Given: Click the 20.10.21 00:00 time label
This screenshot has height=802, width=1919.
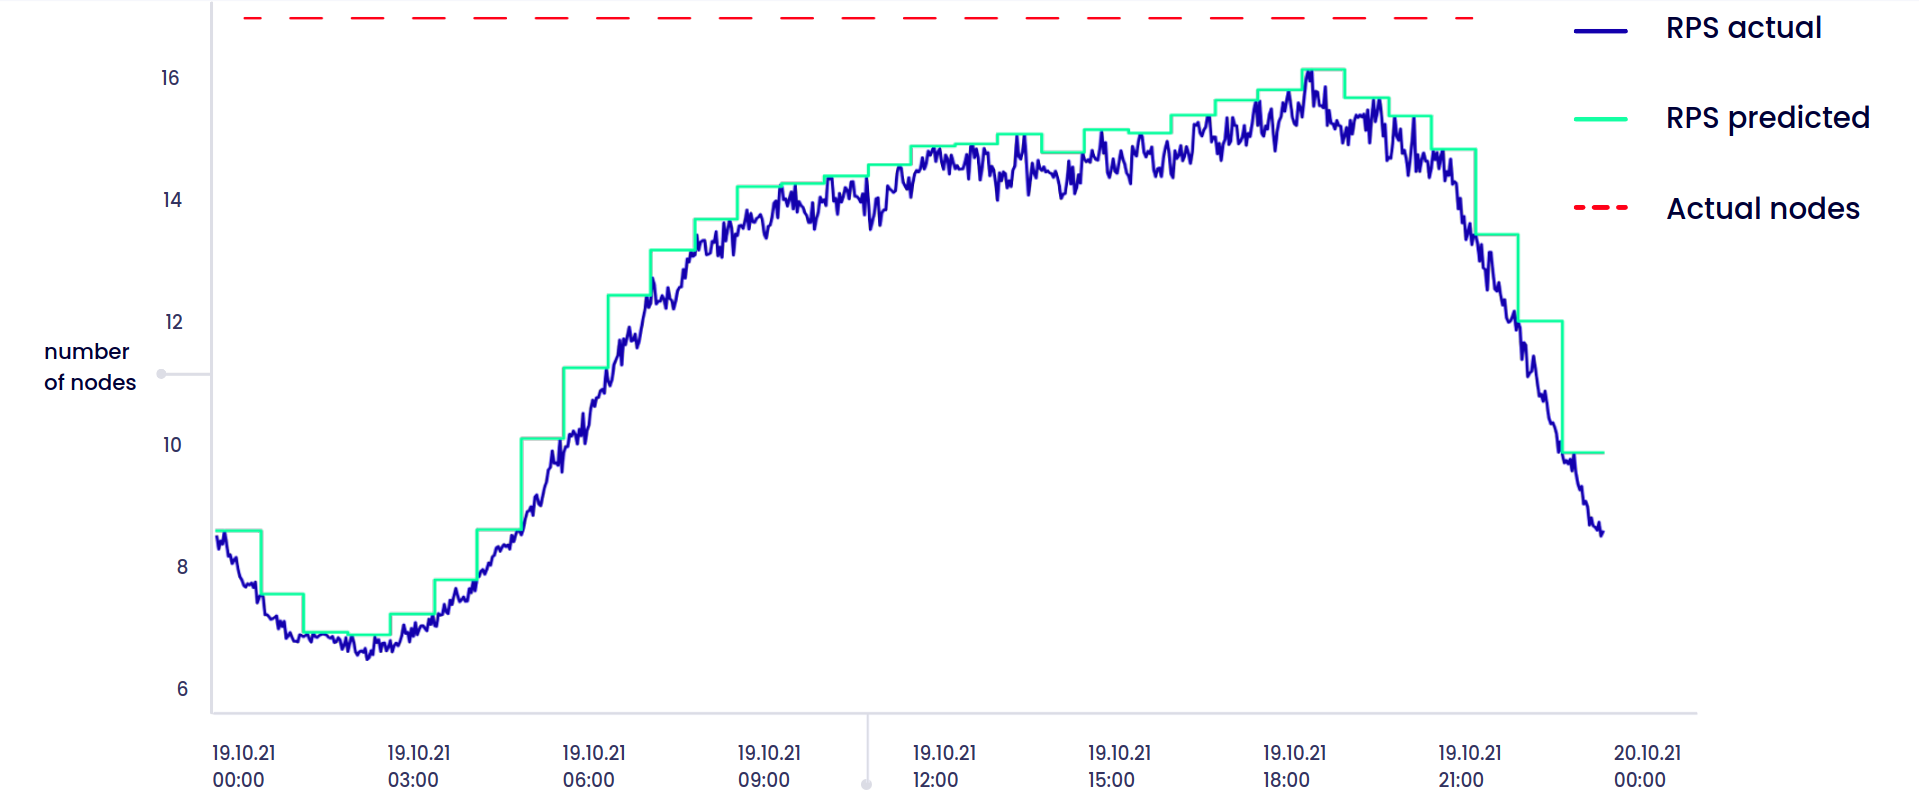Looking at the screenshot, I should coord(1647,767).
